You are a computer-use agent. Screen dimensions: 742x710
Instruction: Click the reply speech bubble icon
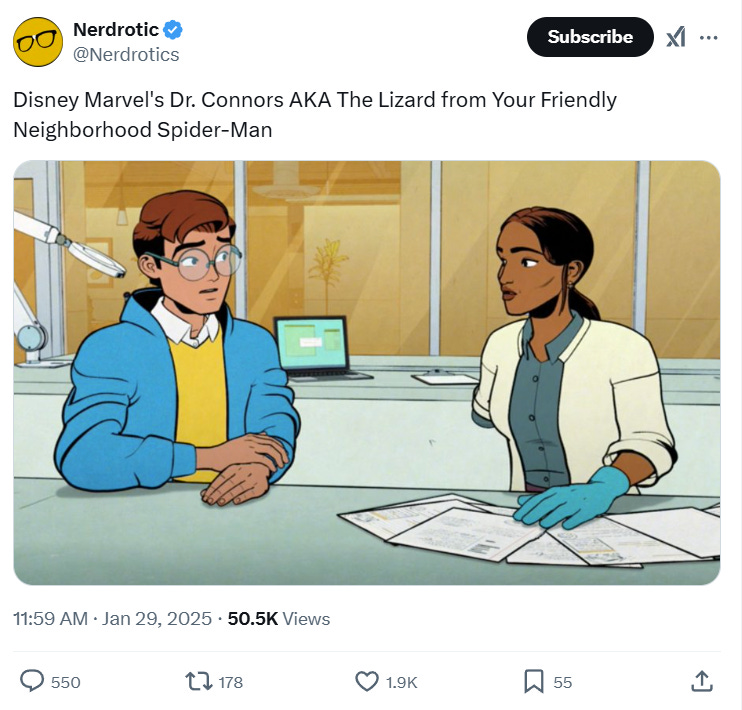(32, 682)
